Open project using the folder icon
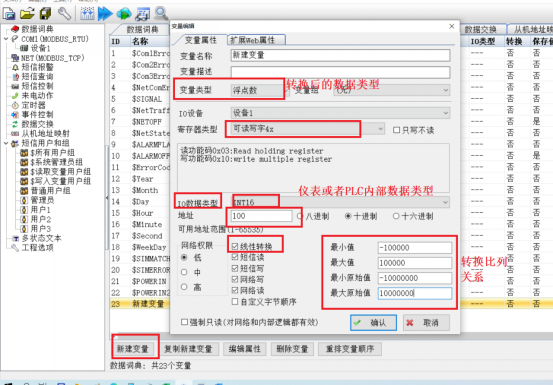 (27, 14)
